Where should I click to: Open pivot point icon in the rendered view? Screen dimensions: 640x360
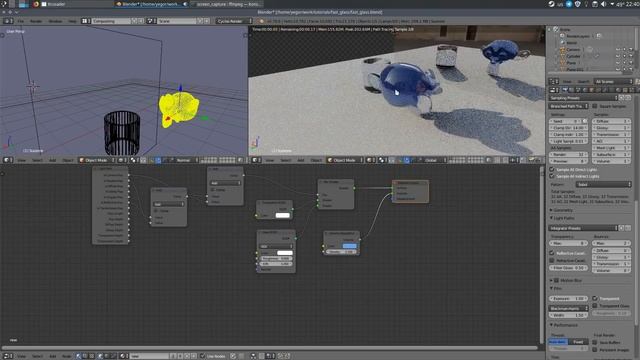[382, 160]
